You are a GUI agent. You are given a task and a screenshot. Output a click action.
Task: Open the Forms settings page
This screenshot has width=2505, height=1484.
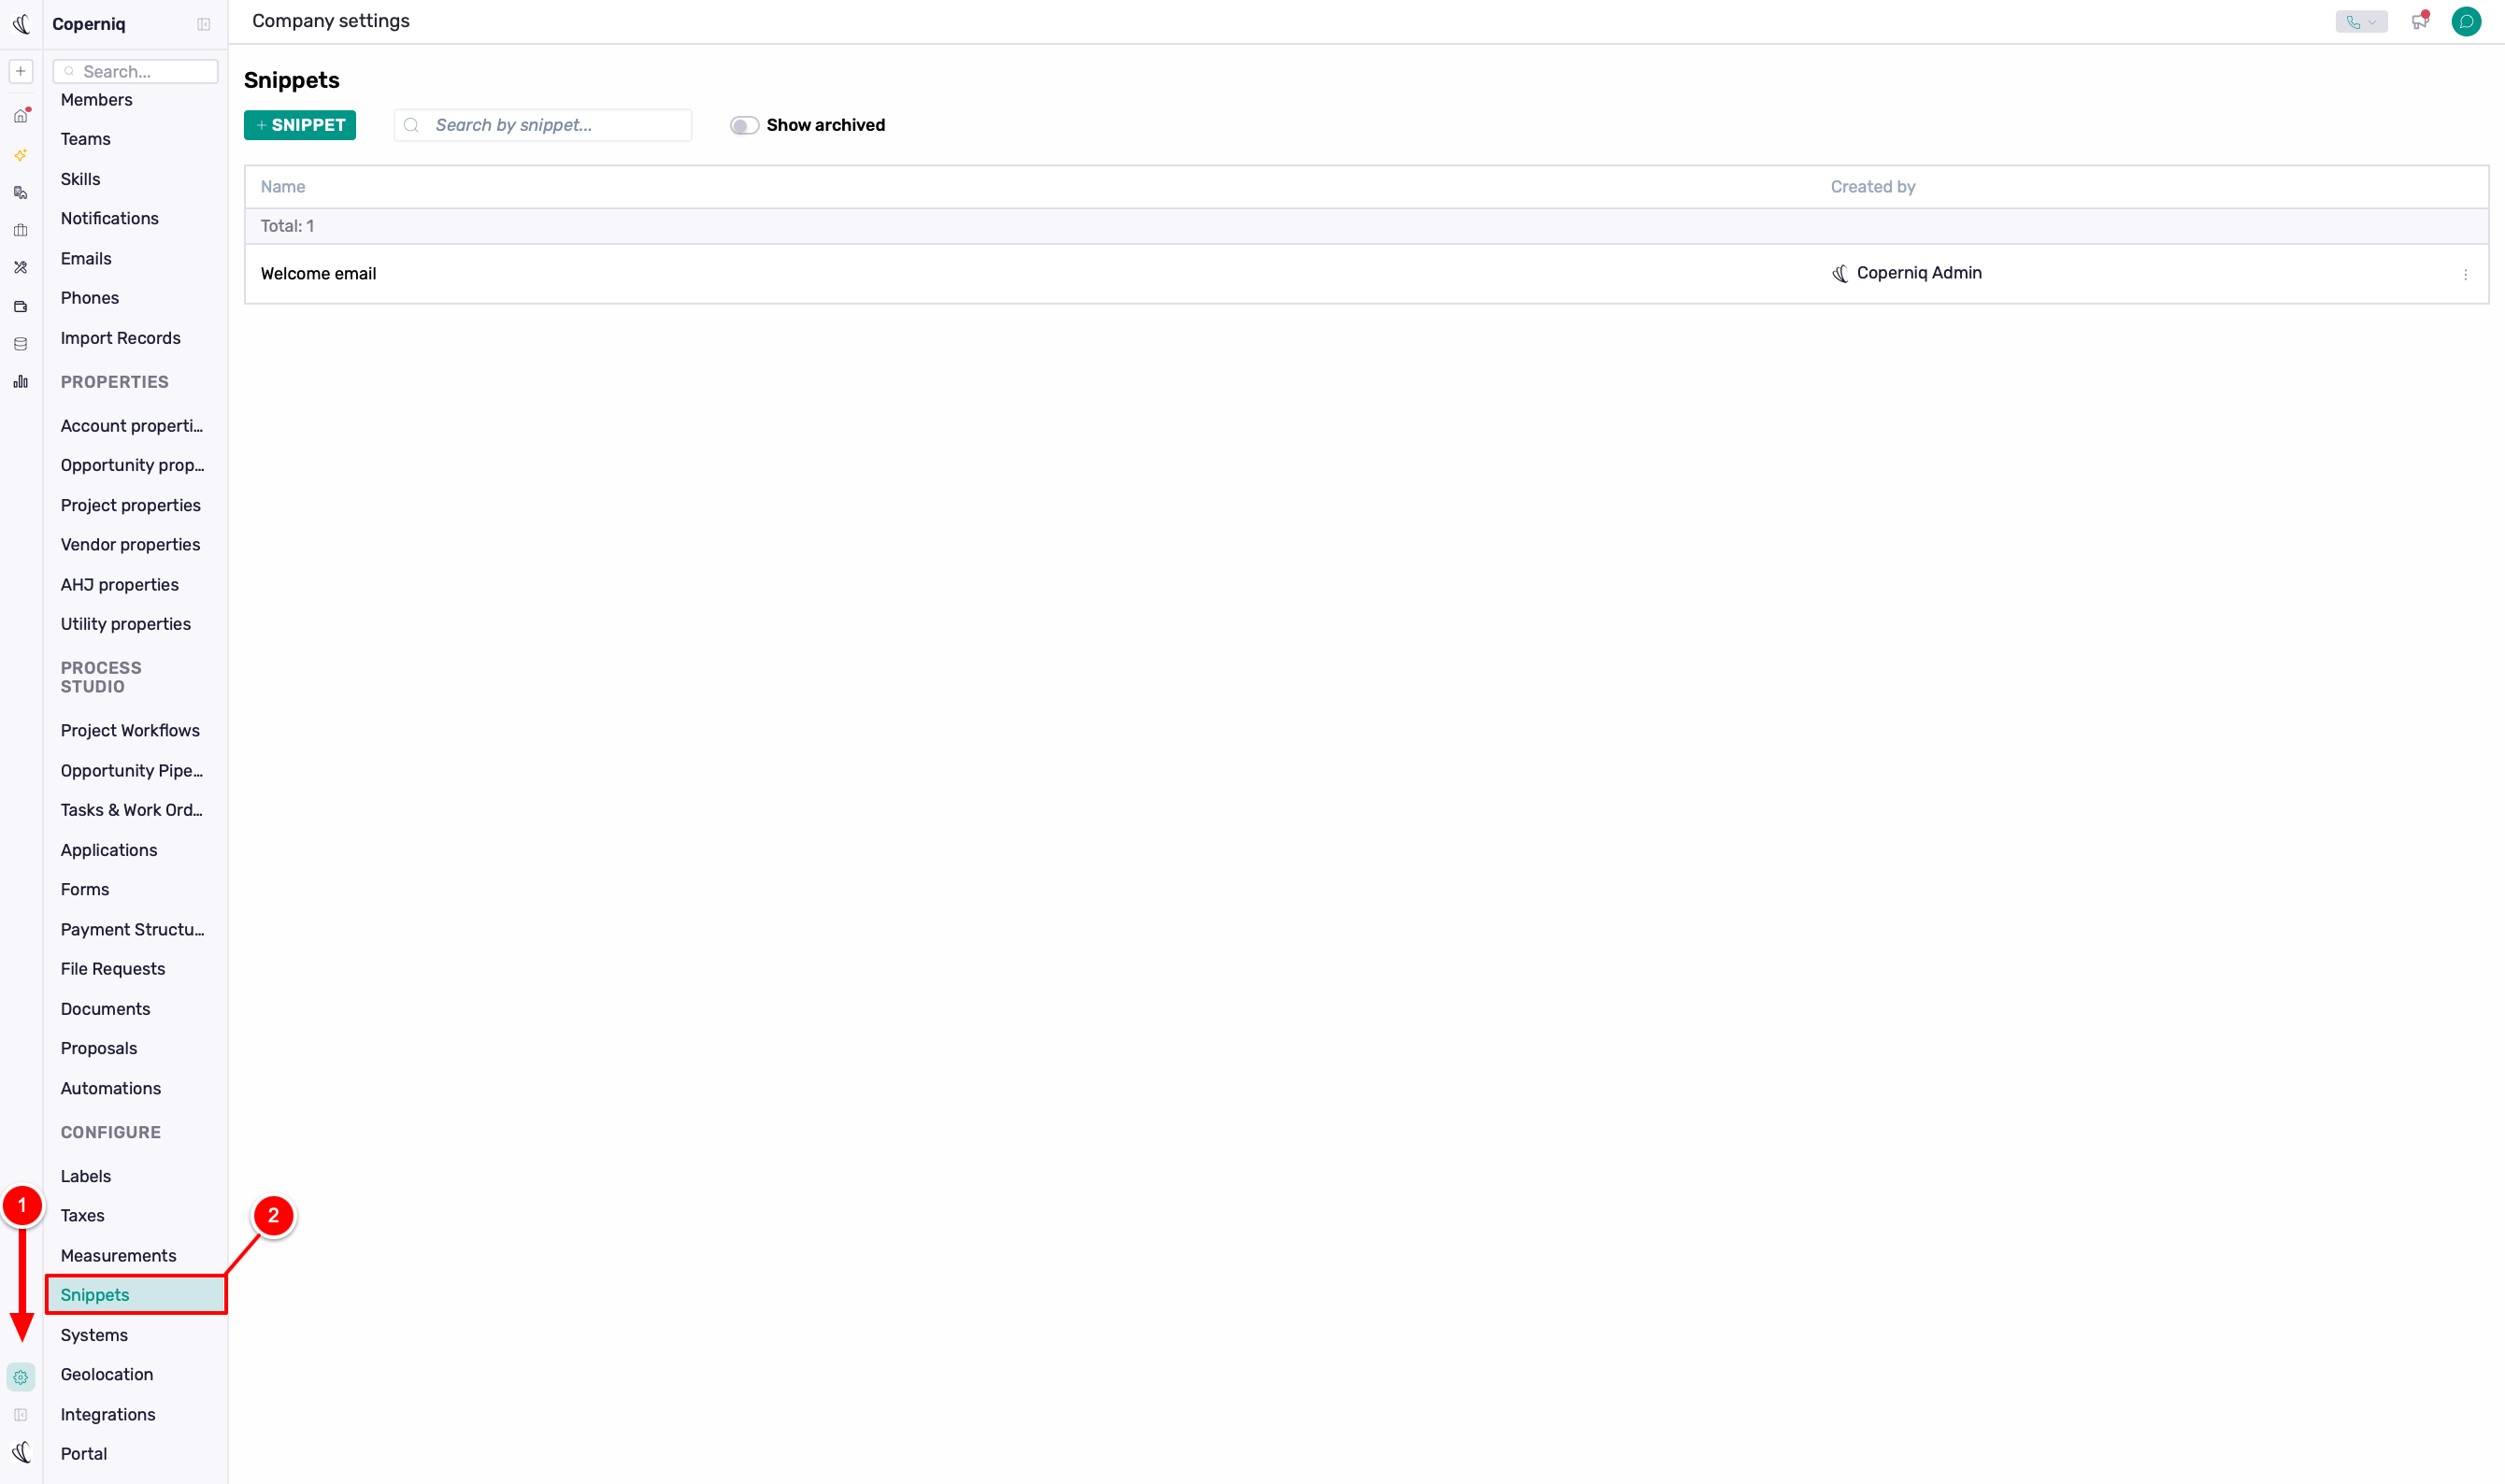click(84, 889)
